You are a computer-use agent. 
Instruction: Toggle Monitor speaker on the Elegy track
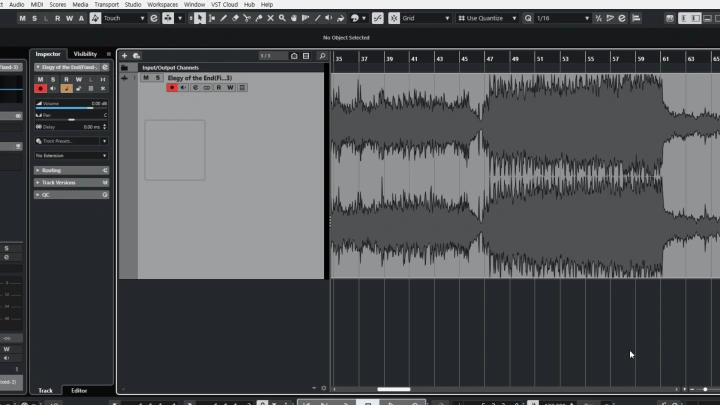[184, 88]
